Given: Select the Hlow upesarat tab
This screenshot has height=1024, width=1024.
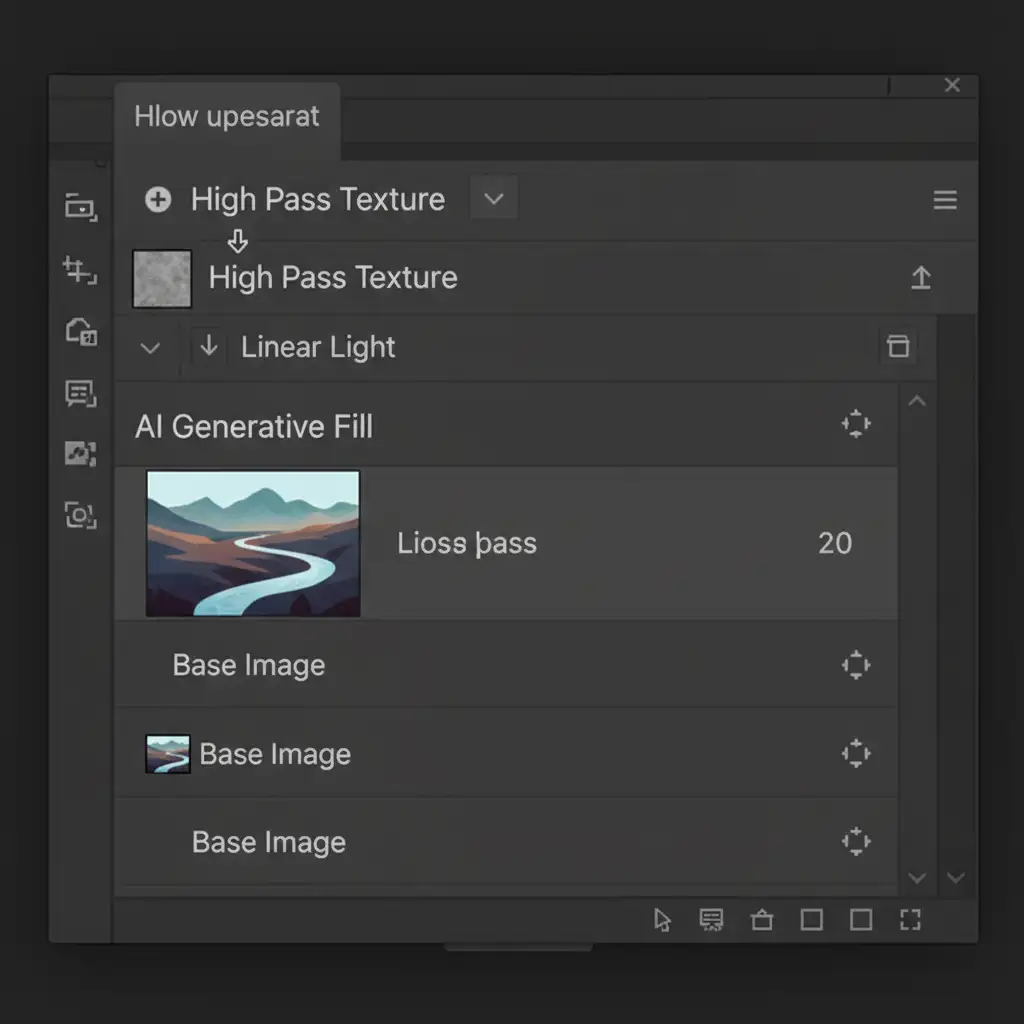Looking at the screenshot, I should tap(227, 117).
